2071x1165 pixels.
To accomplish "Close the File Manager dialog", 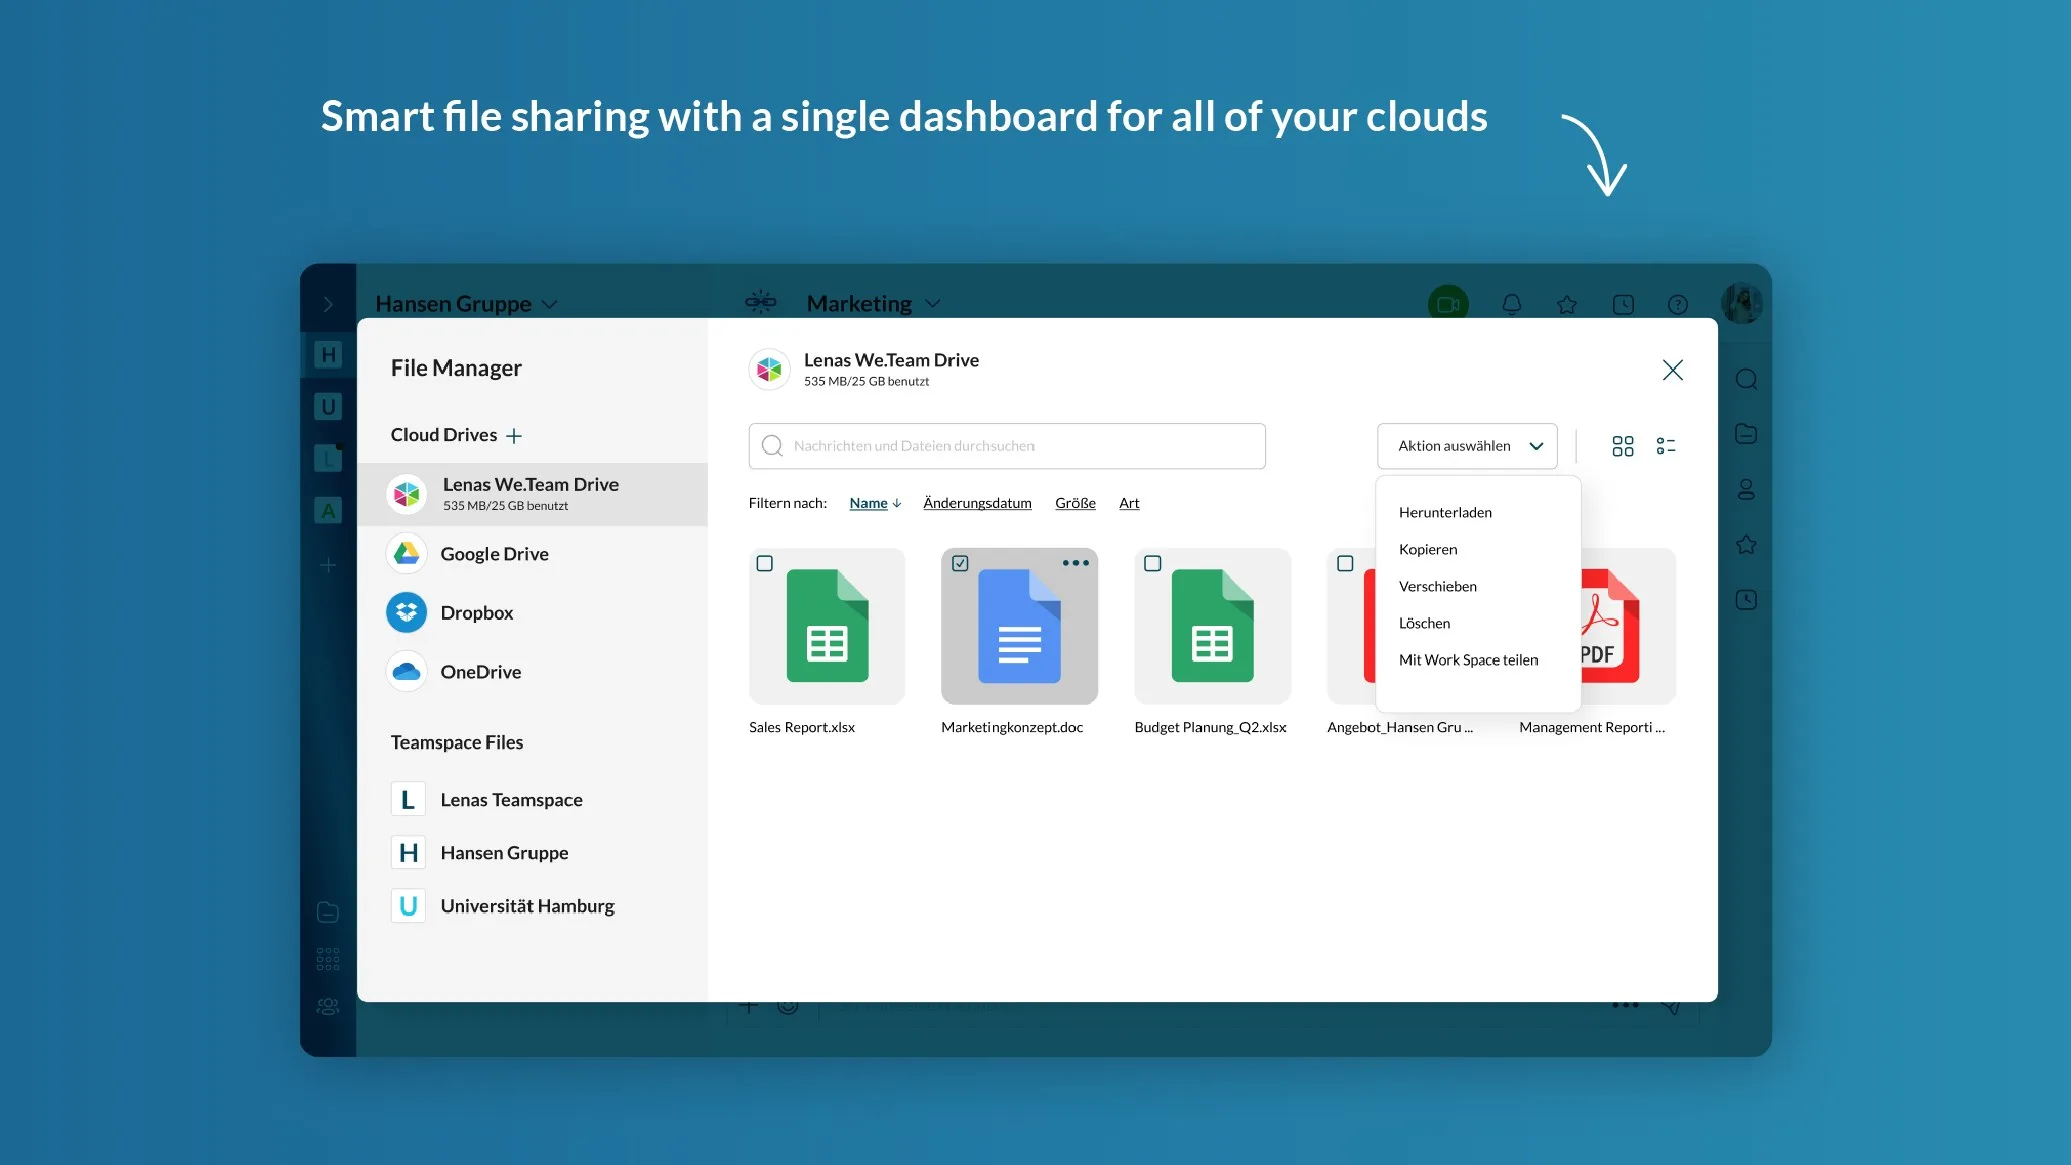I will pyautogui.click(x=1673, y=370).
